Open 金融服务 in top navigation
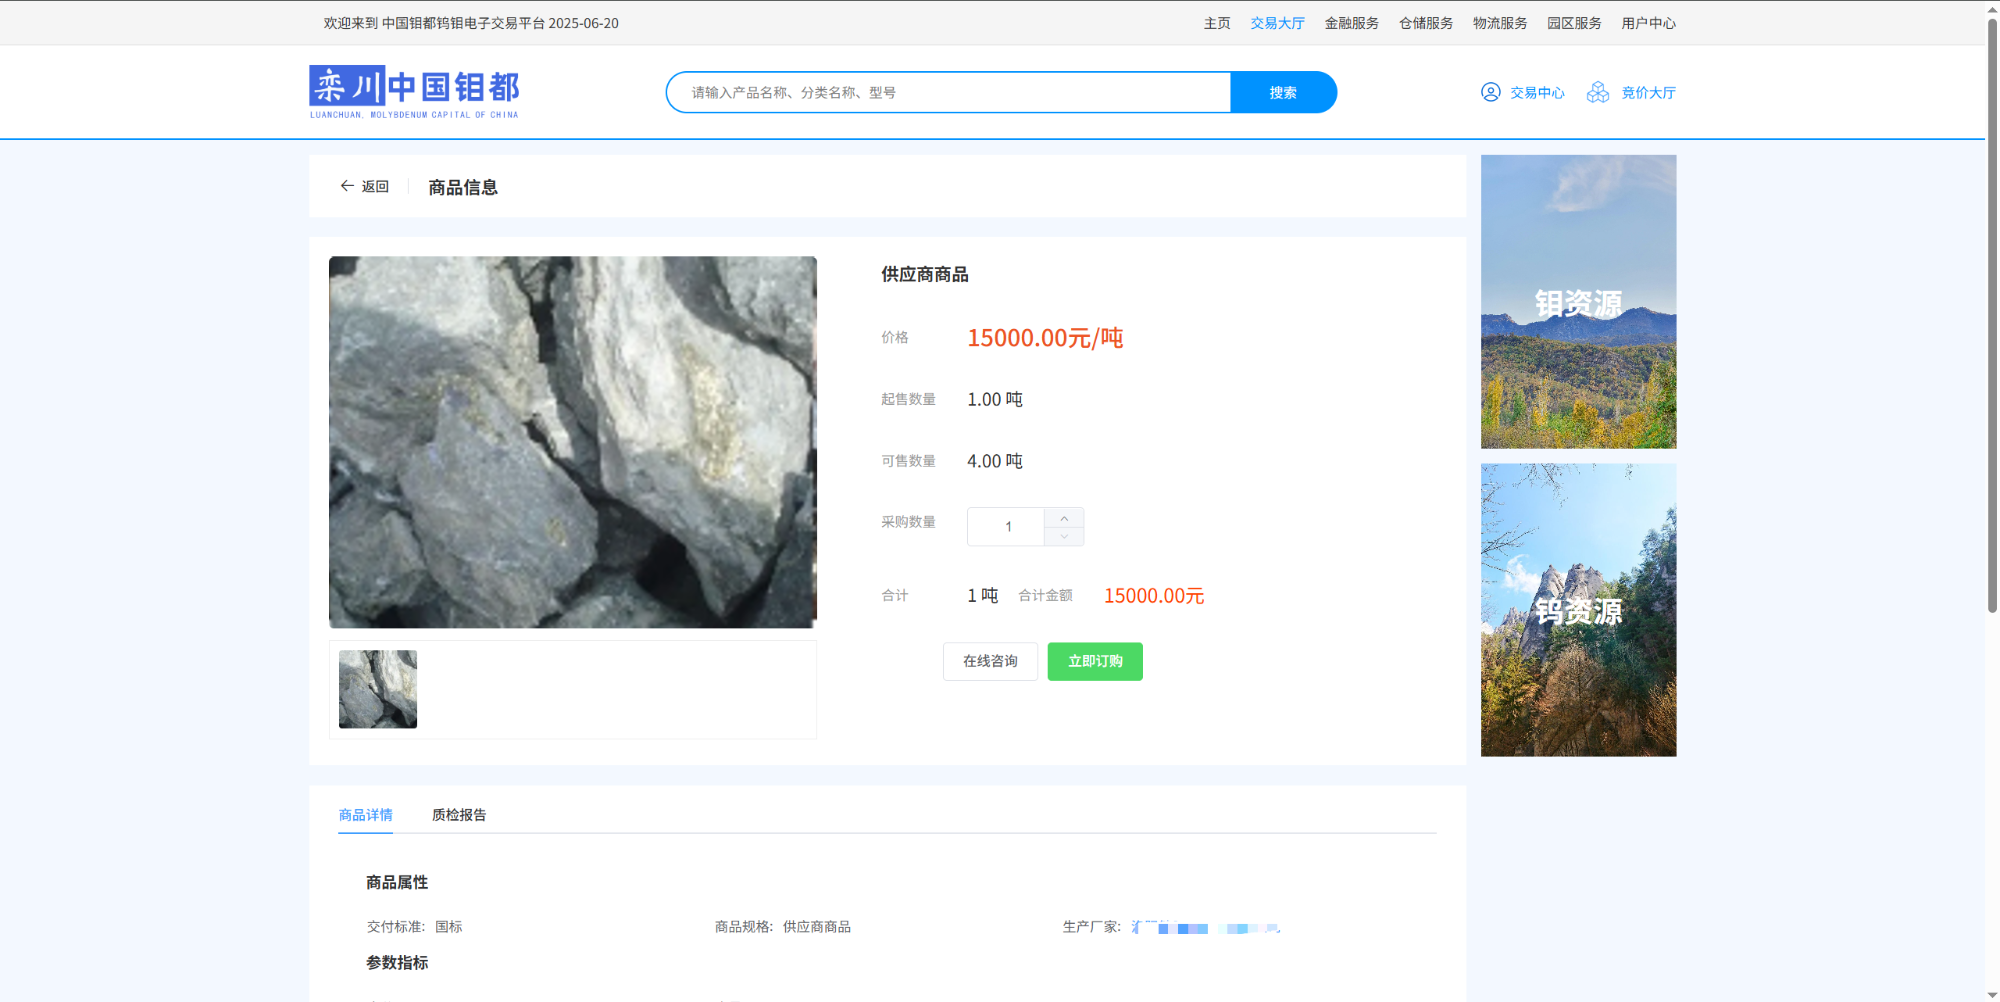This screenshot has width=2000, height=1002. coord(1351,23)
